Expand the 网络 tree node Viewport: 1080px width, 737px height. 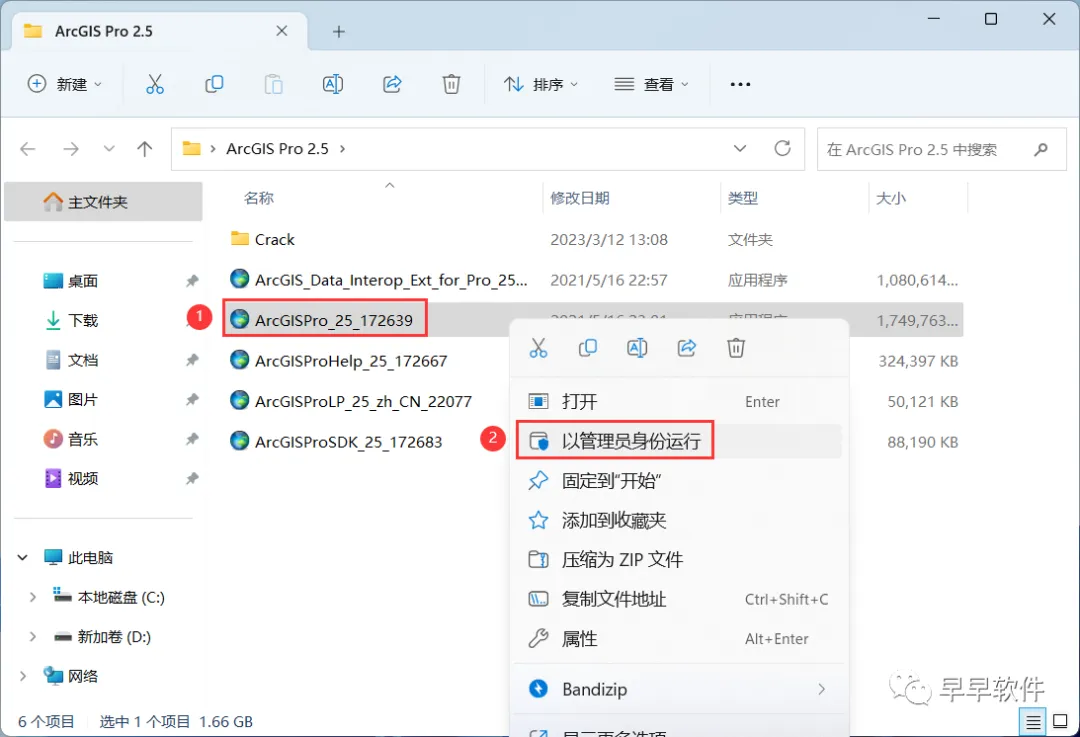(x=23, y=676)
